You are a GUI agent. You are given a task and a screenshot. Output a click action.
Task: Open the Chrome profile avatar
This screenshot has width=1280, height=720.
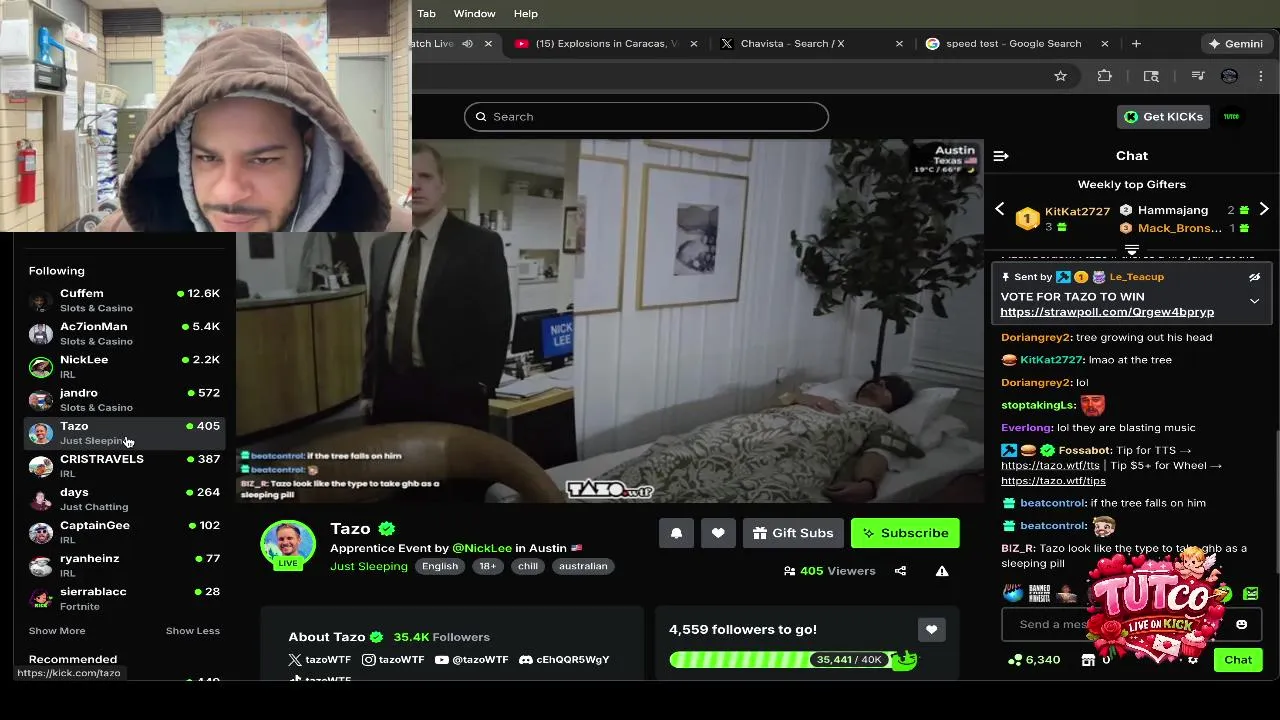tap(1230, 76)
